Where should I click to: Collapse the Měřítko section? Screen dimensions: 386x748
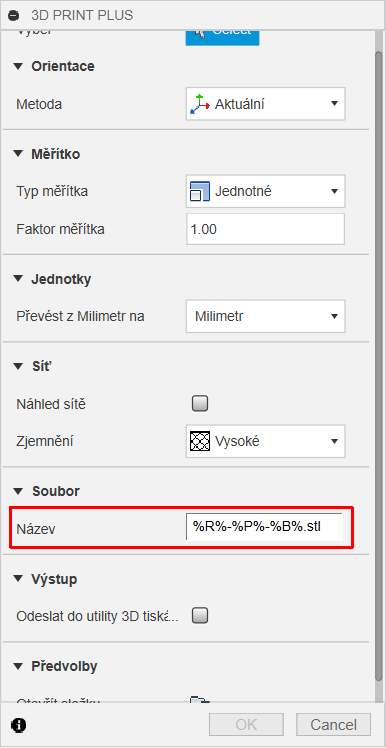(x=18, y=154)
